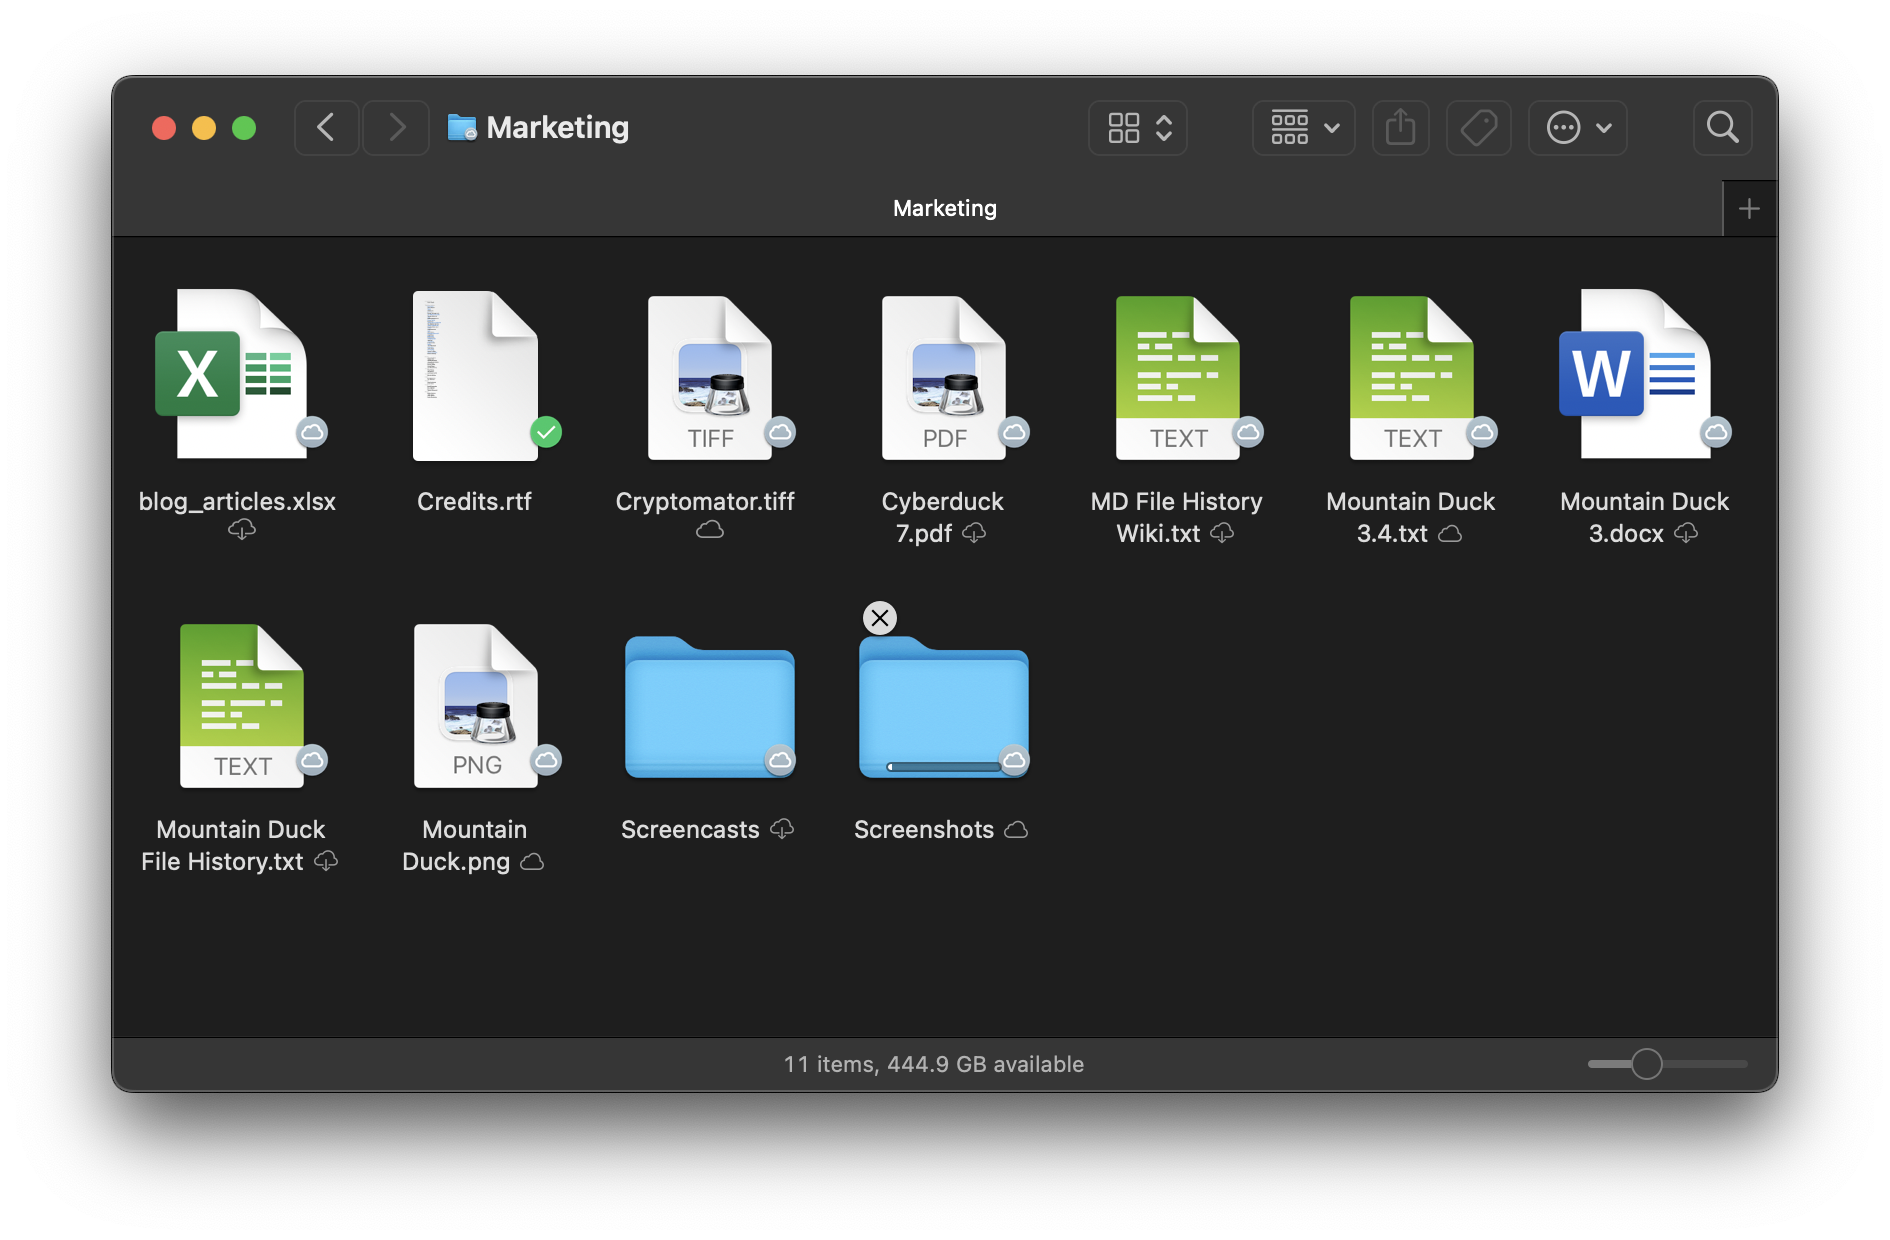
Task: Click download icon beside File History.txt
Action: click(x=326, y=861)
